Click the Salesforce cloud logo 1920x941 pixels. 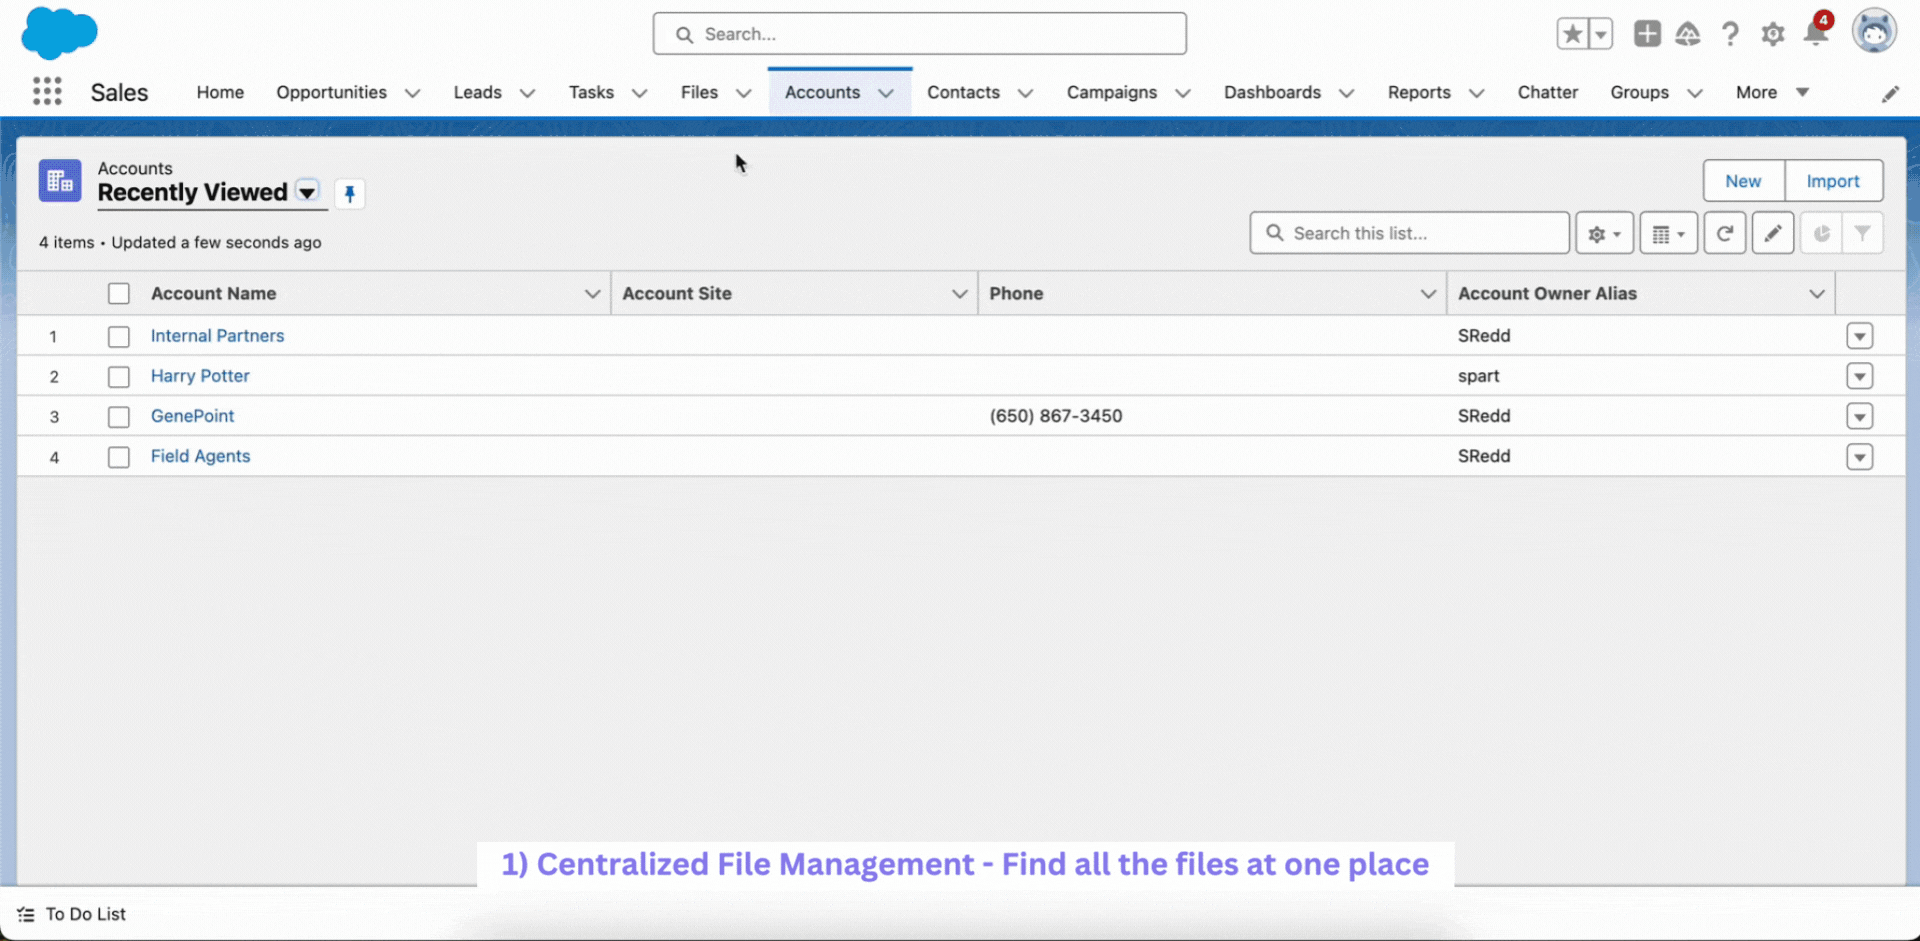(59, 32)
